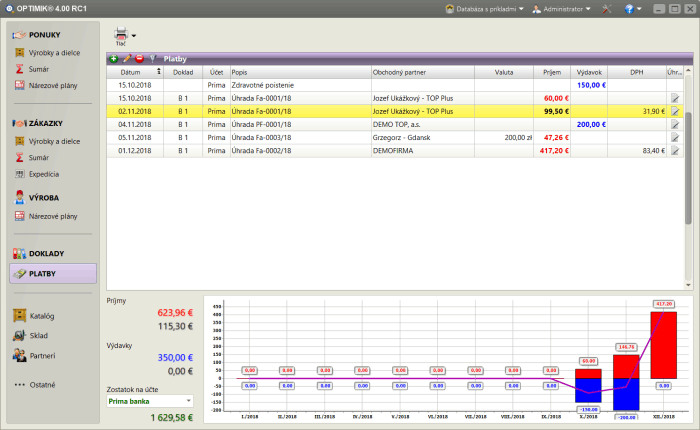The image size is (700, 430).
Task: Open the print dropdown arrow next to Tlač
Action: tap(134, 36)
